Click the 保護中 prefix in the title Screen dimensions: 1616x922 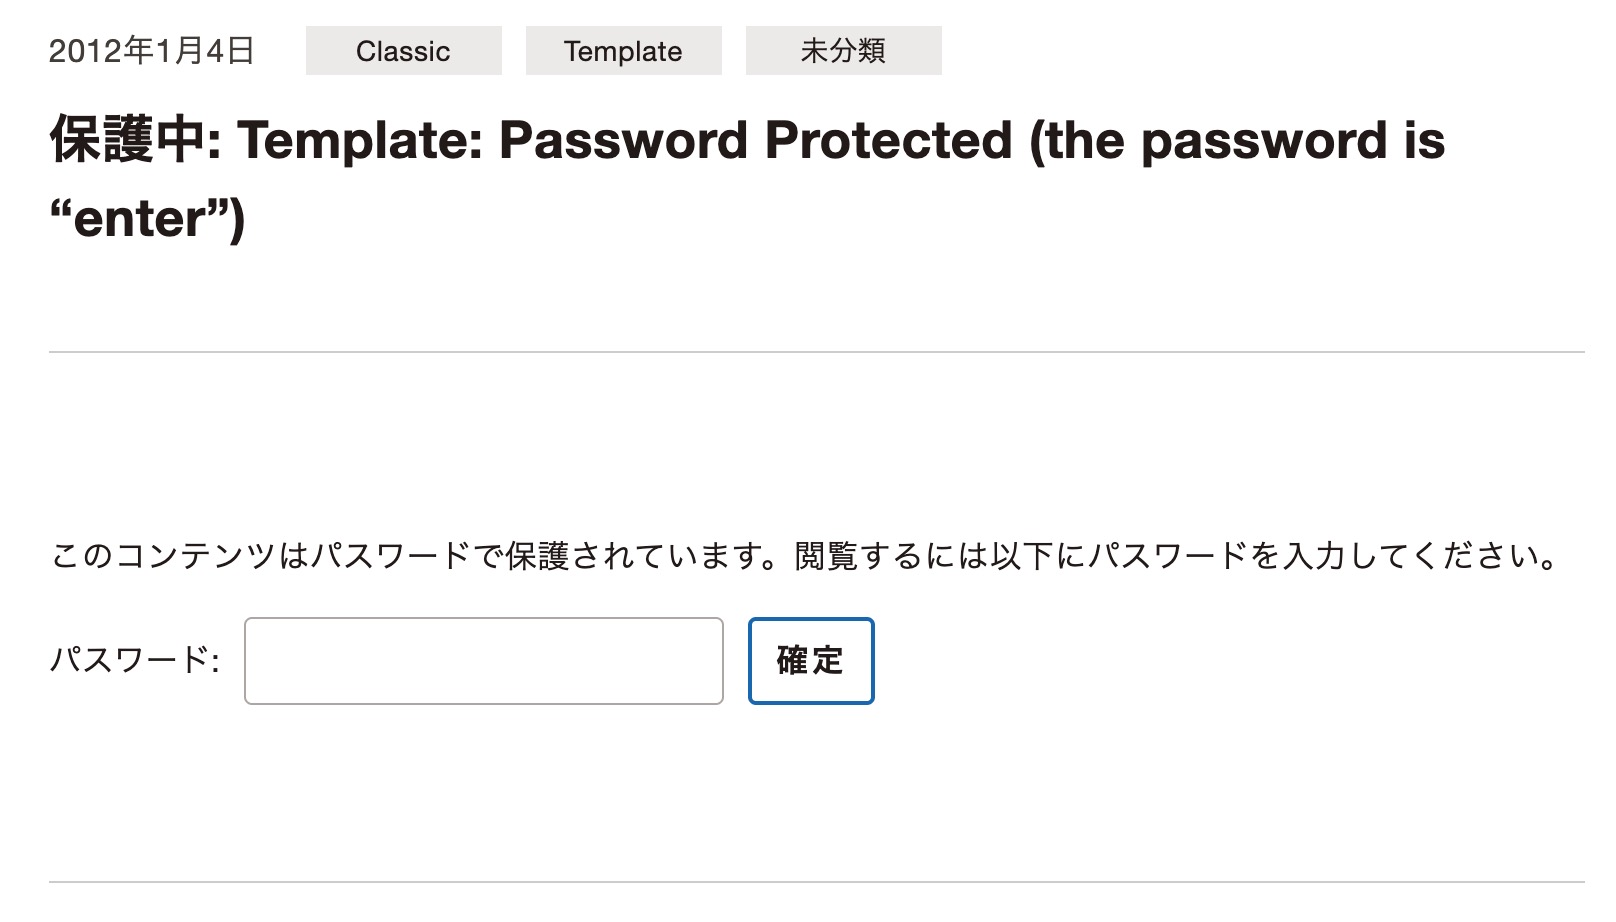(x=128, y=141)
